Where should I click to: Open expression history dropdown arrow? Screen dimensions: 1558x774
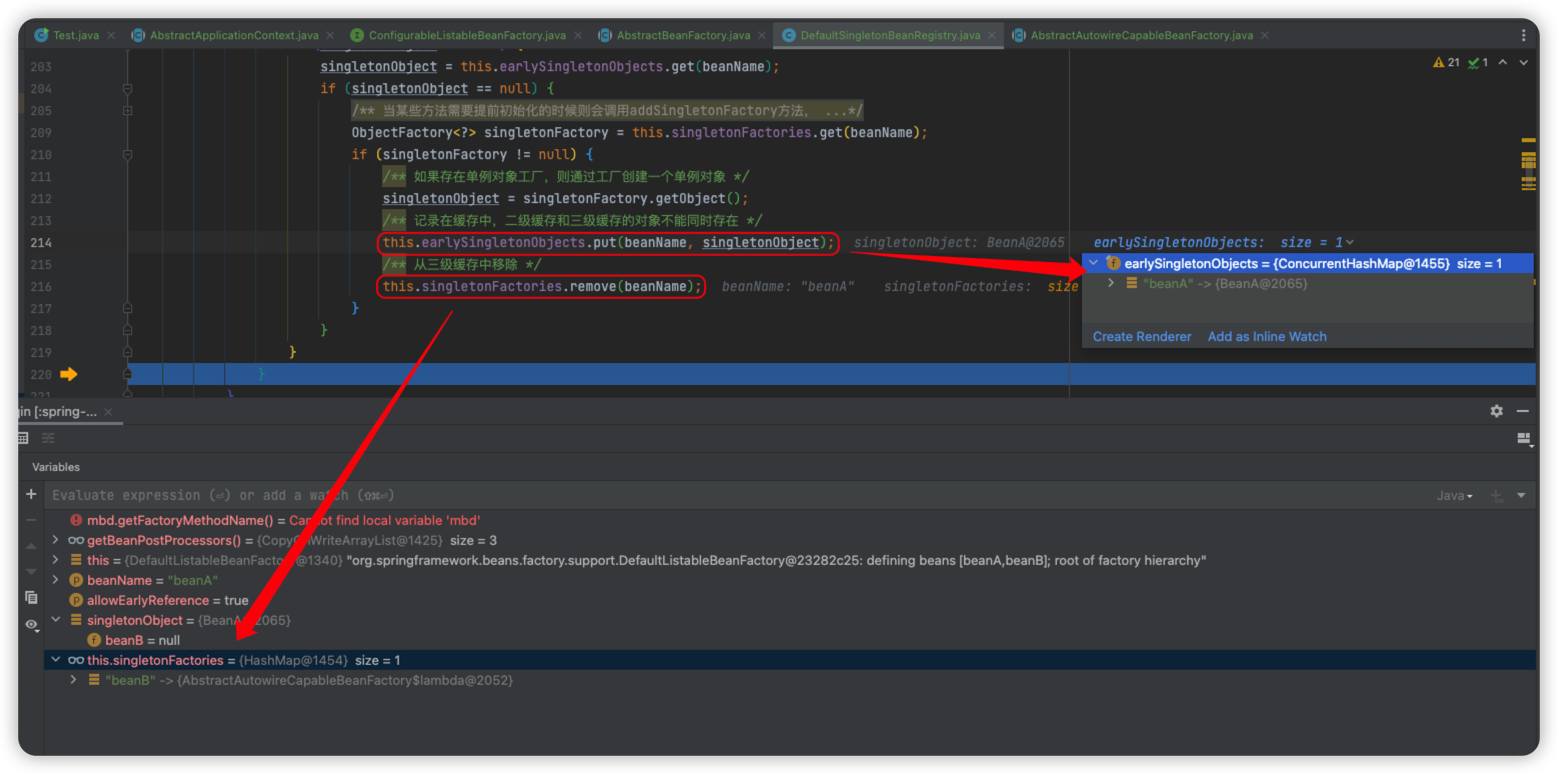[x=1521, y=496]
